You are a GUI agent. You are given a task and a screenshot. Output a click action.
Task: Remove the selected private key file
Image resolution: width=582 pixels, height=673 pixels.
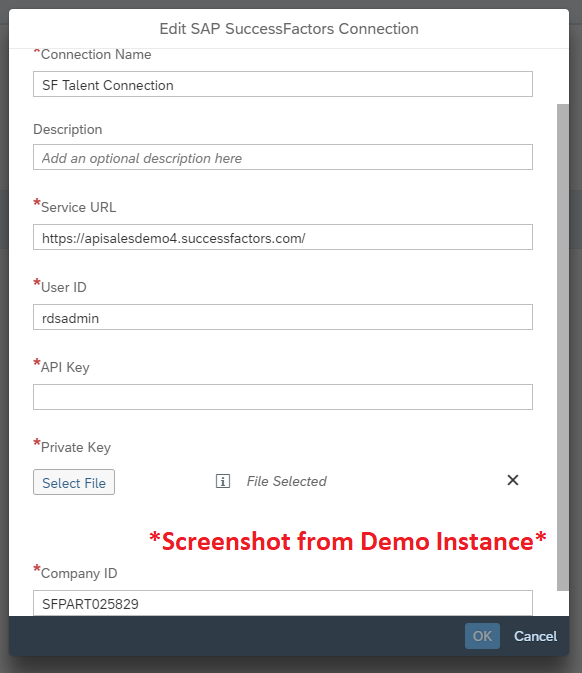[513, 480]
